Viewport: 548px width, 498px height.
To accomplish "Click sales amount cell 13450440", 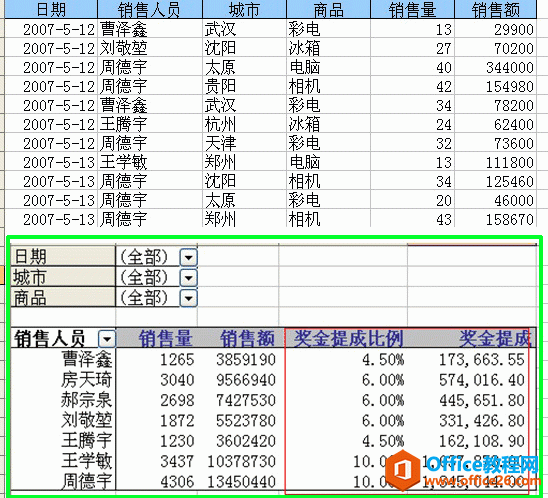I will tap(242, 482).
